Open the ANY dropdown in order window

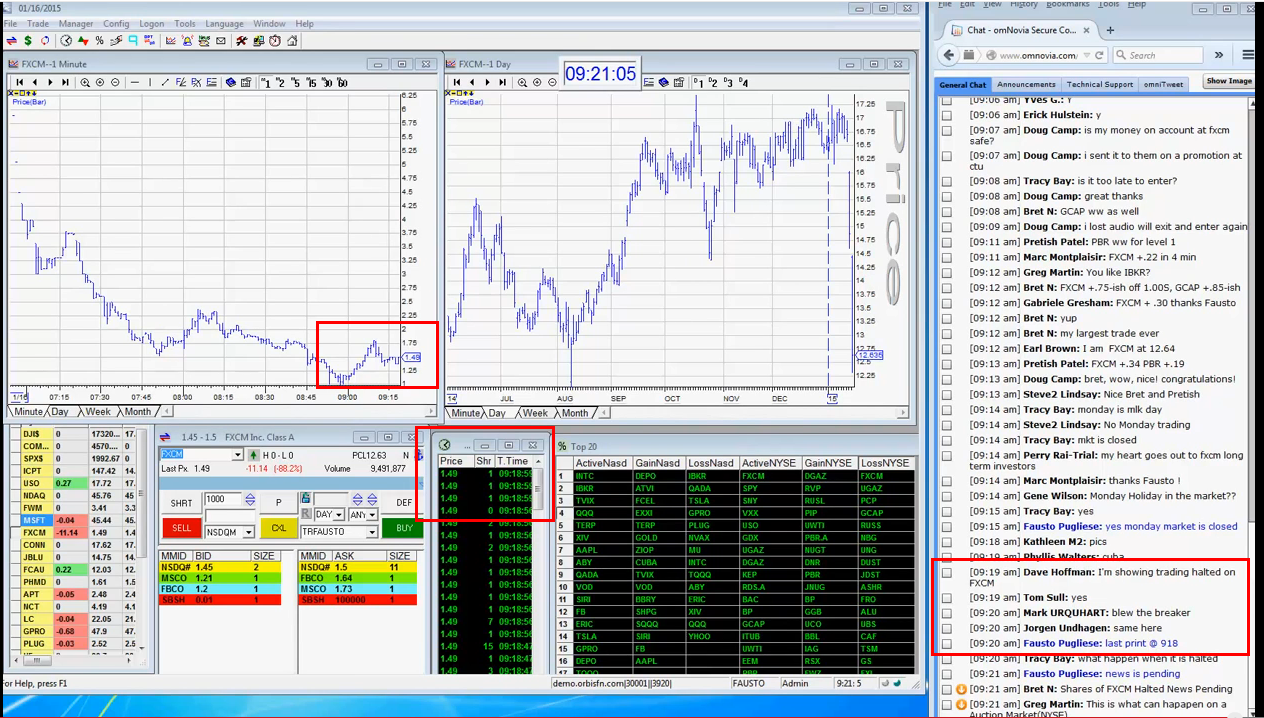click(372, 514)
